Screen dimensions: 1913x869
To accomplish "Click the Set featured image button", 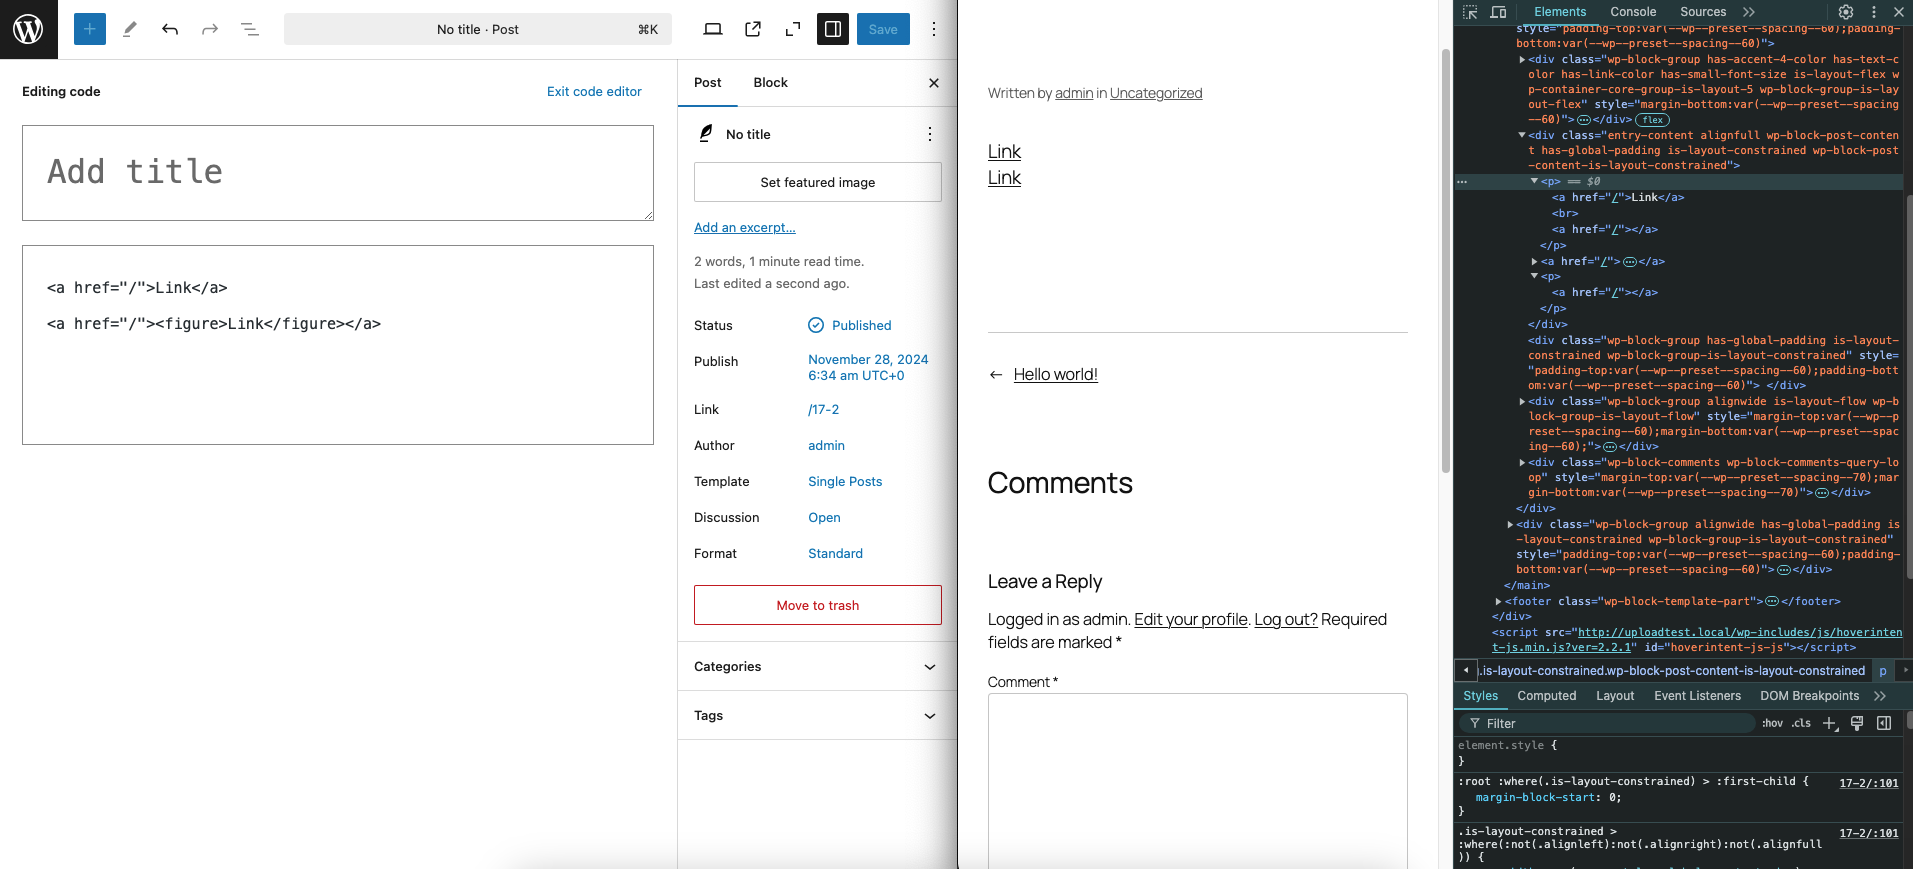I will point(817,182).
